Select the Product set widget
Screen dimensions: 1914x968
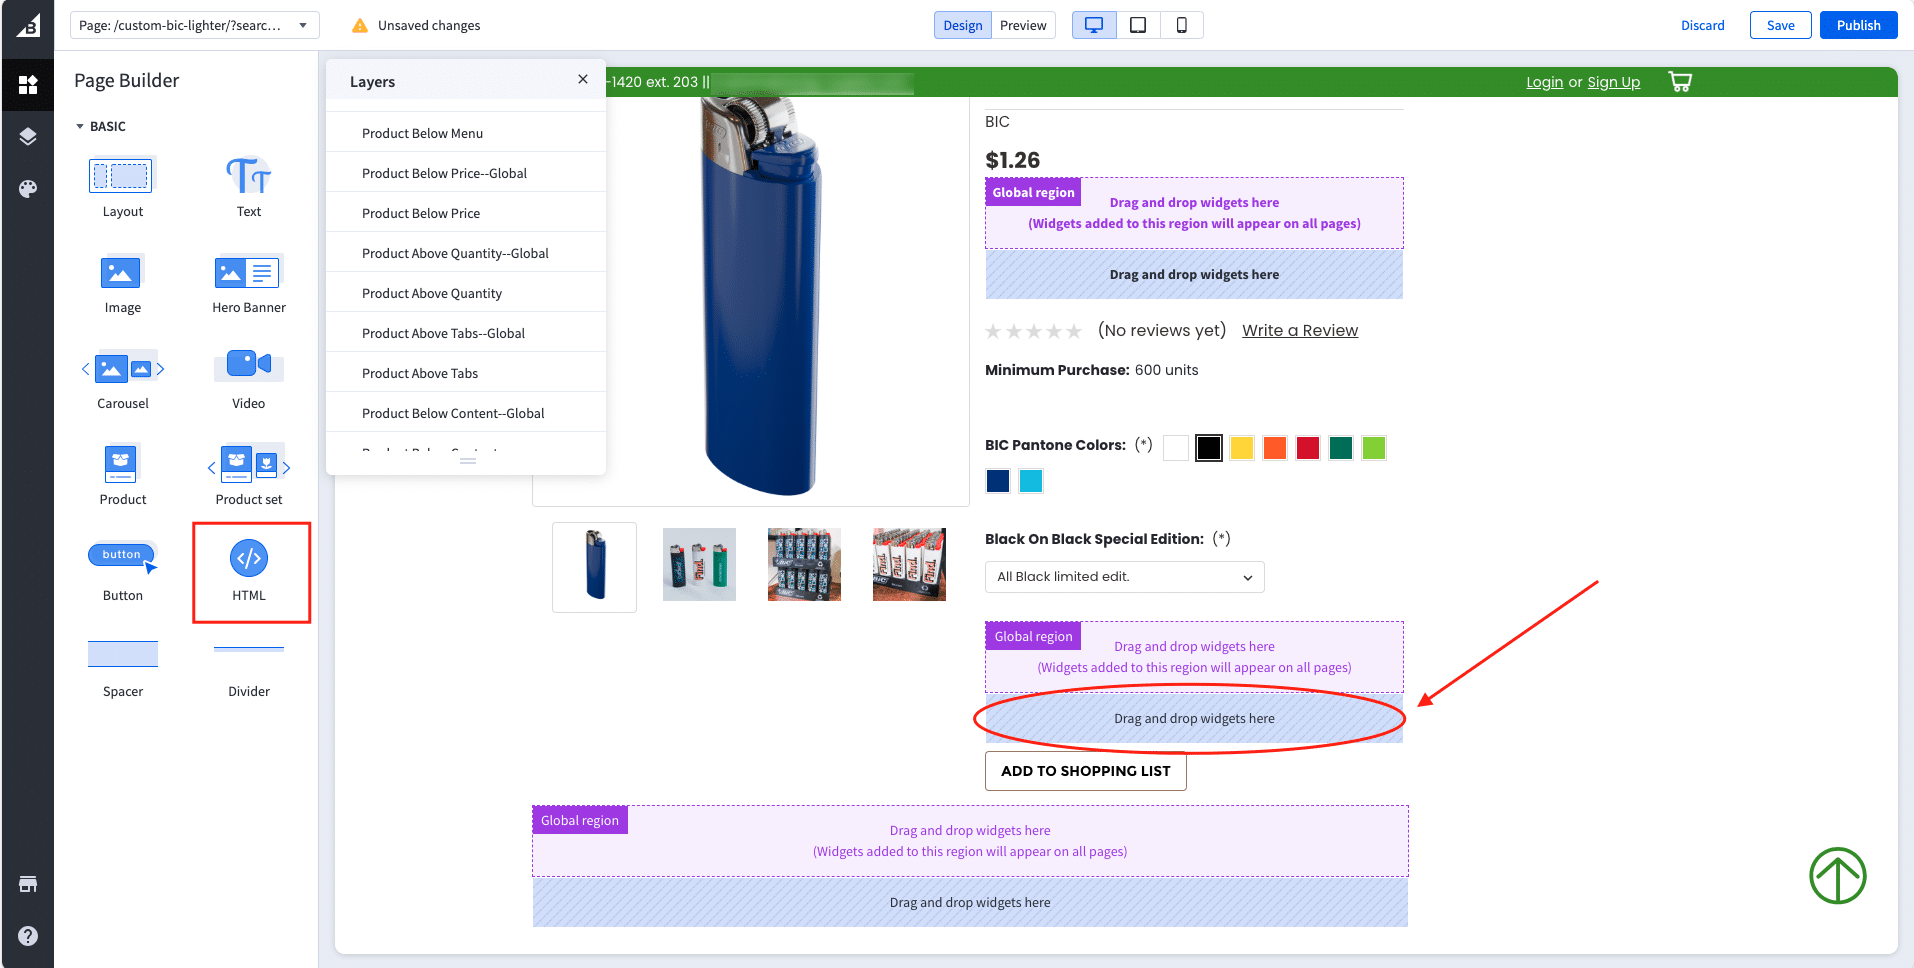pos(249,476)
